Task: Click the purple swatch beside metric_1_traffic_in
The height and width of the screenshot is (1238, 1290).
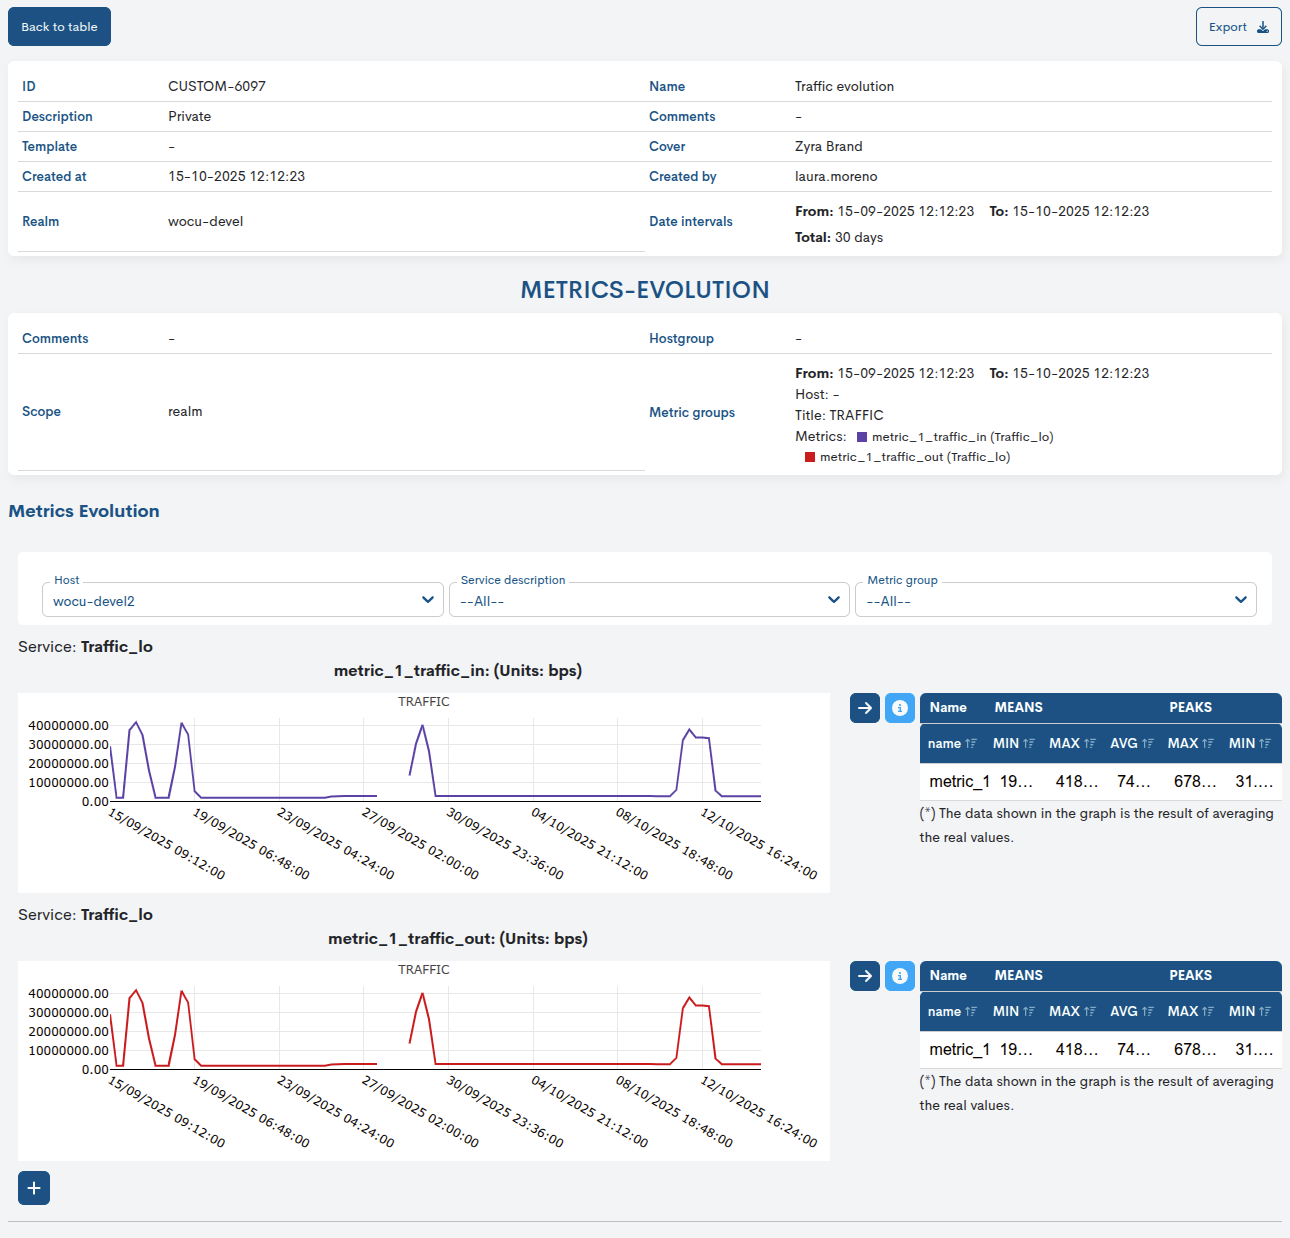Action: [861, 437]
